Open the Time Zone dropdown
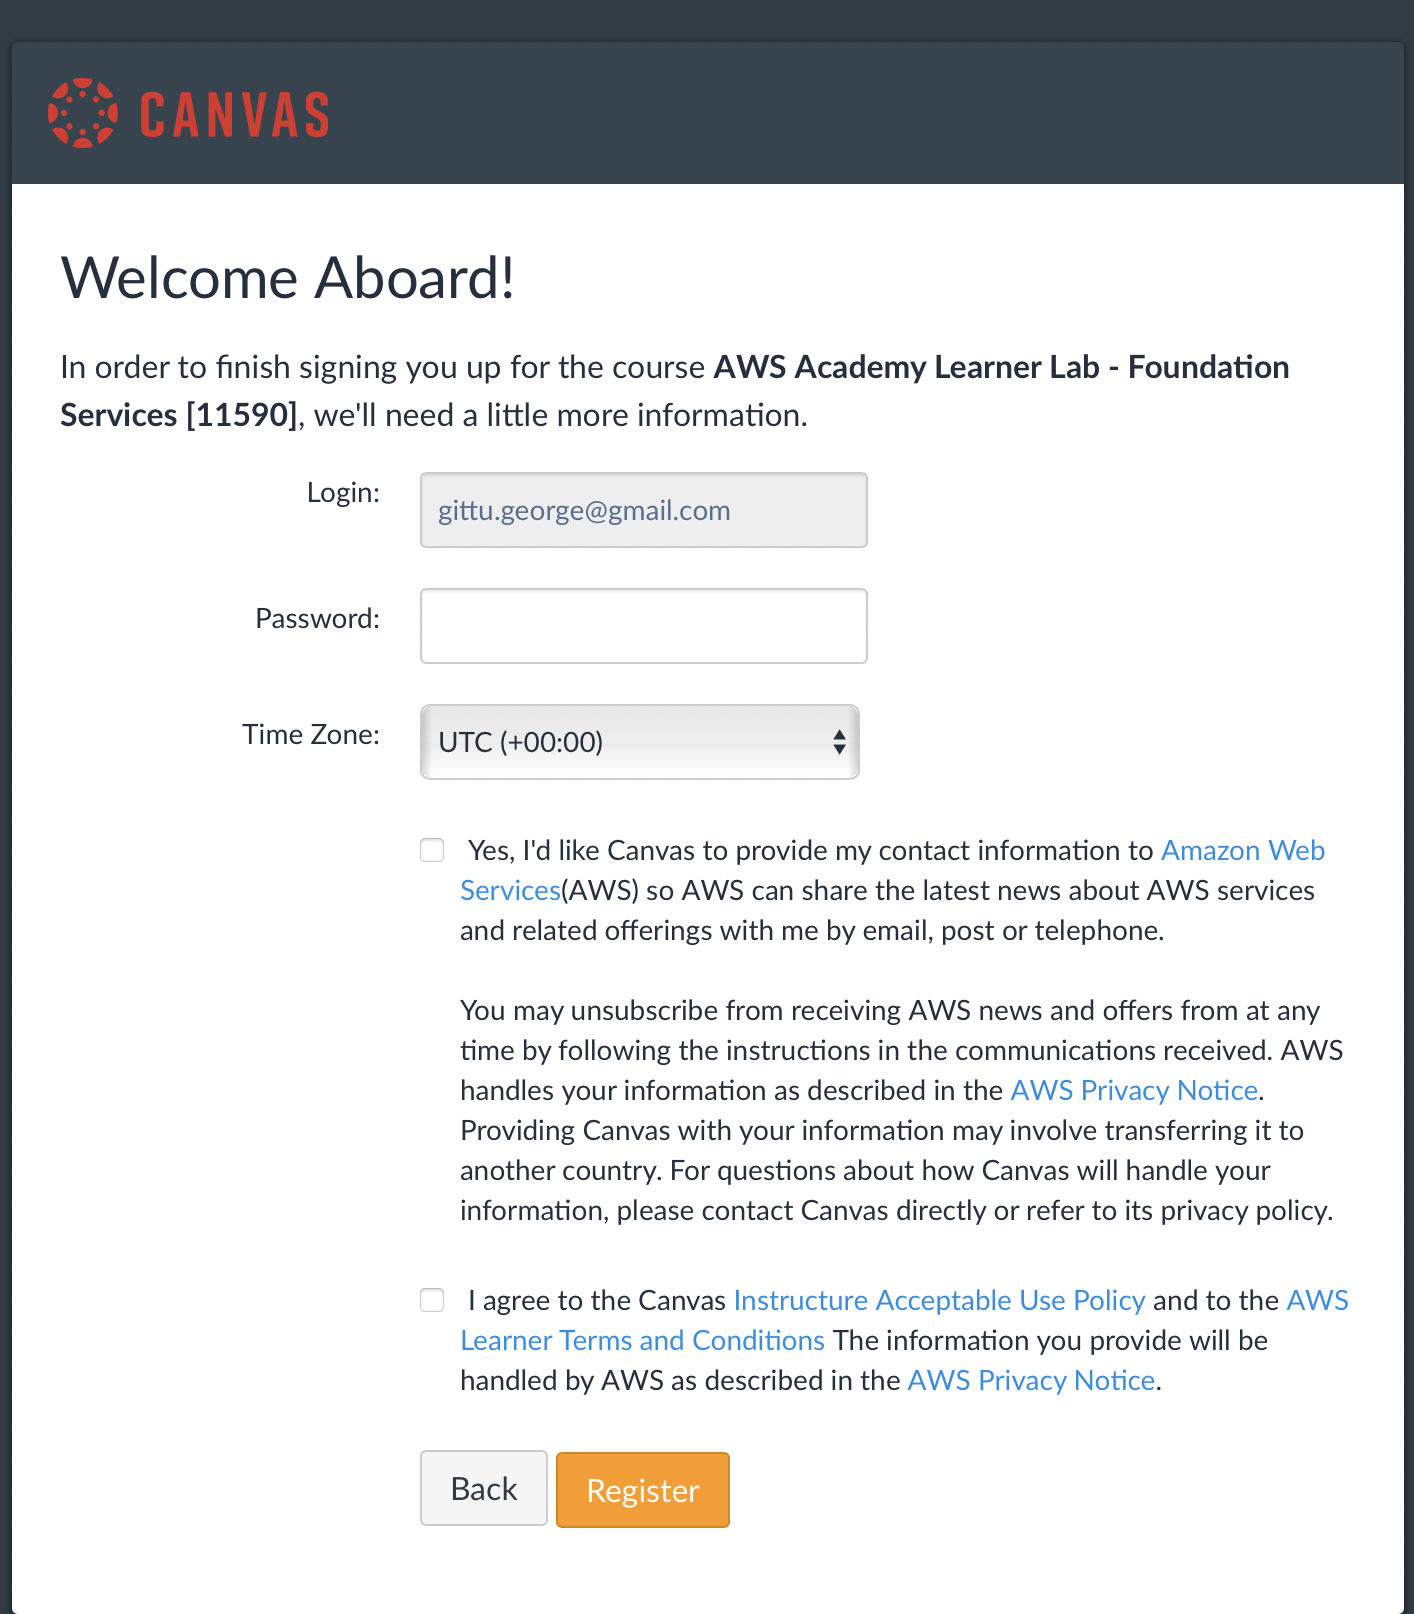This screenshot has width=1414, height=1614. tap(640, 742)
